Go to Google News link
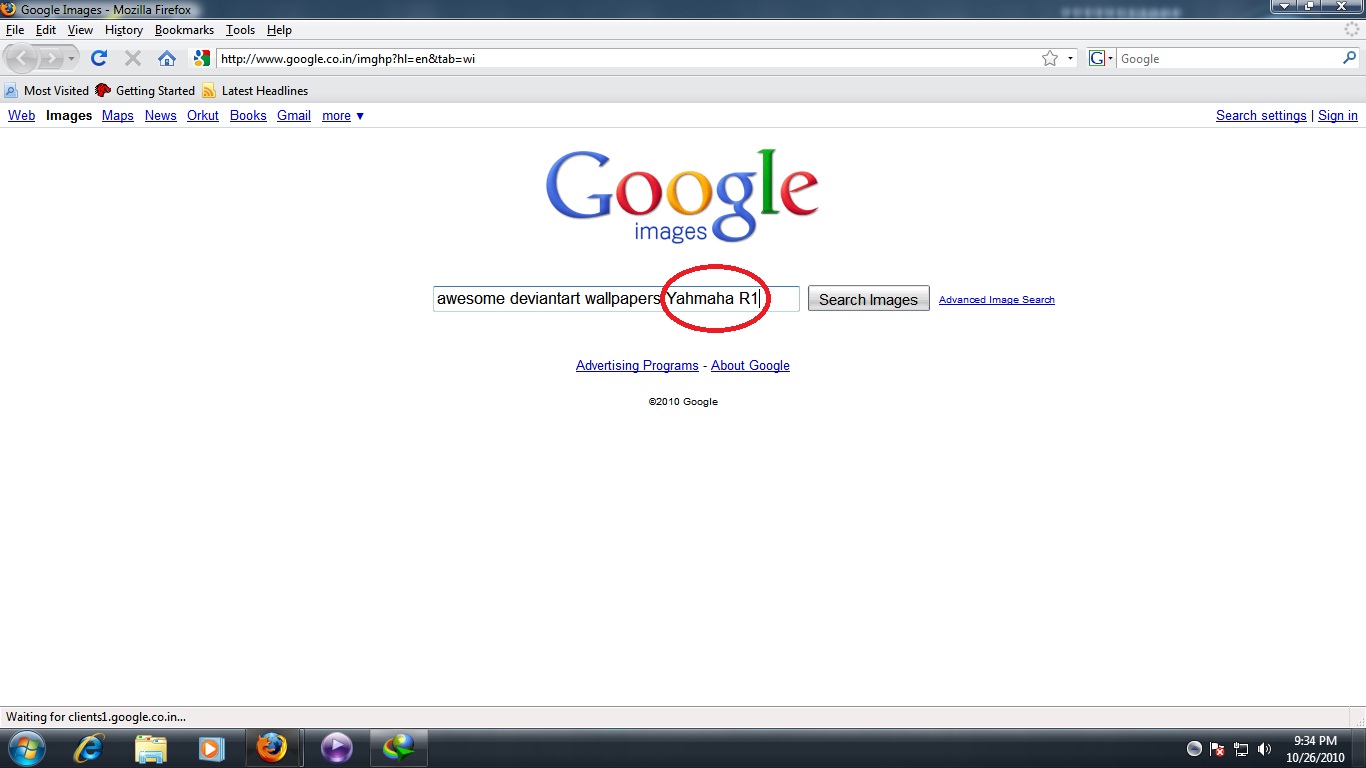Image resolution: width=1366 pixels, height=768 pixels. point(160,116)
